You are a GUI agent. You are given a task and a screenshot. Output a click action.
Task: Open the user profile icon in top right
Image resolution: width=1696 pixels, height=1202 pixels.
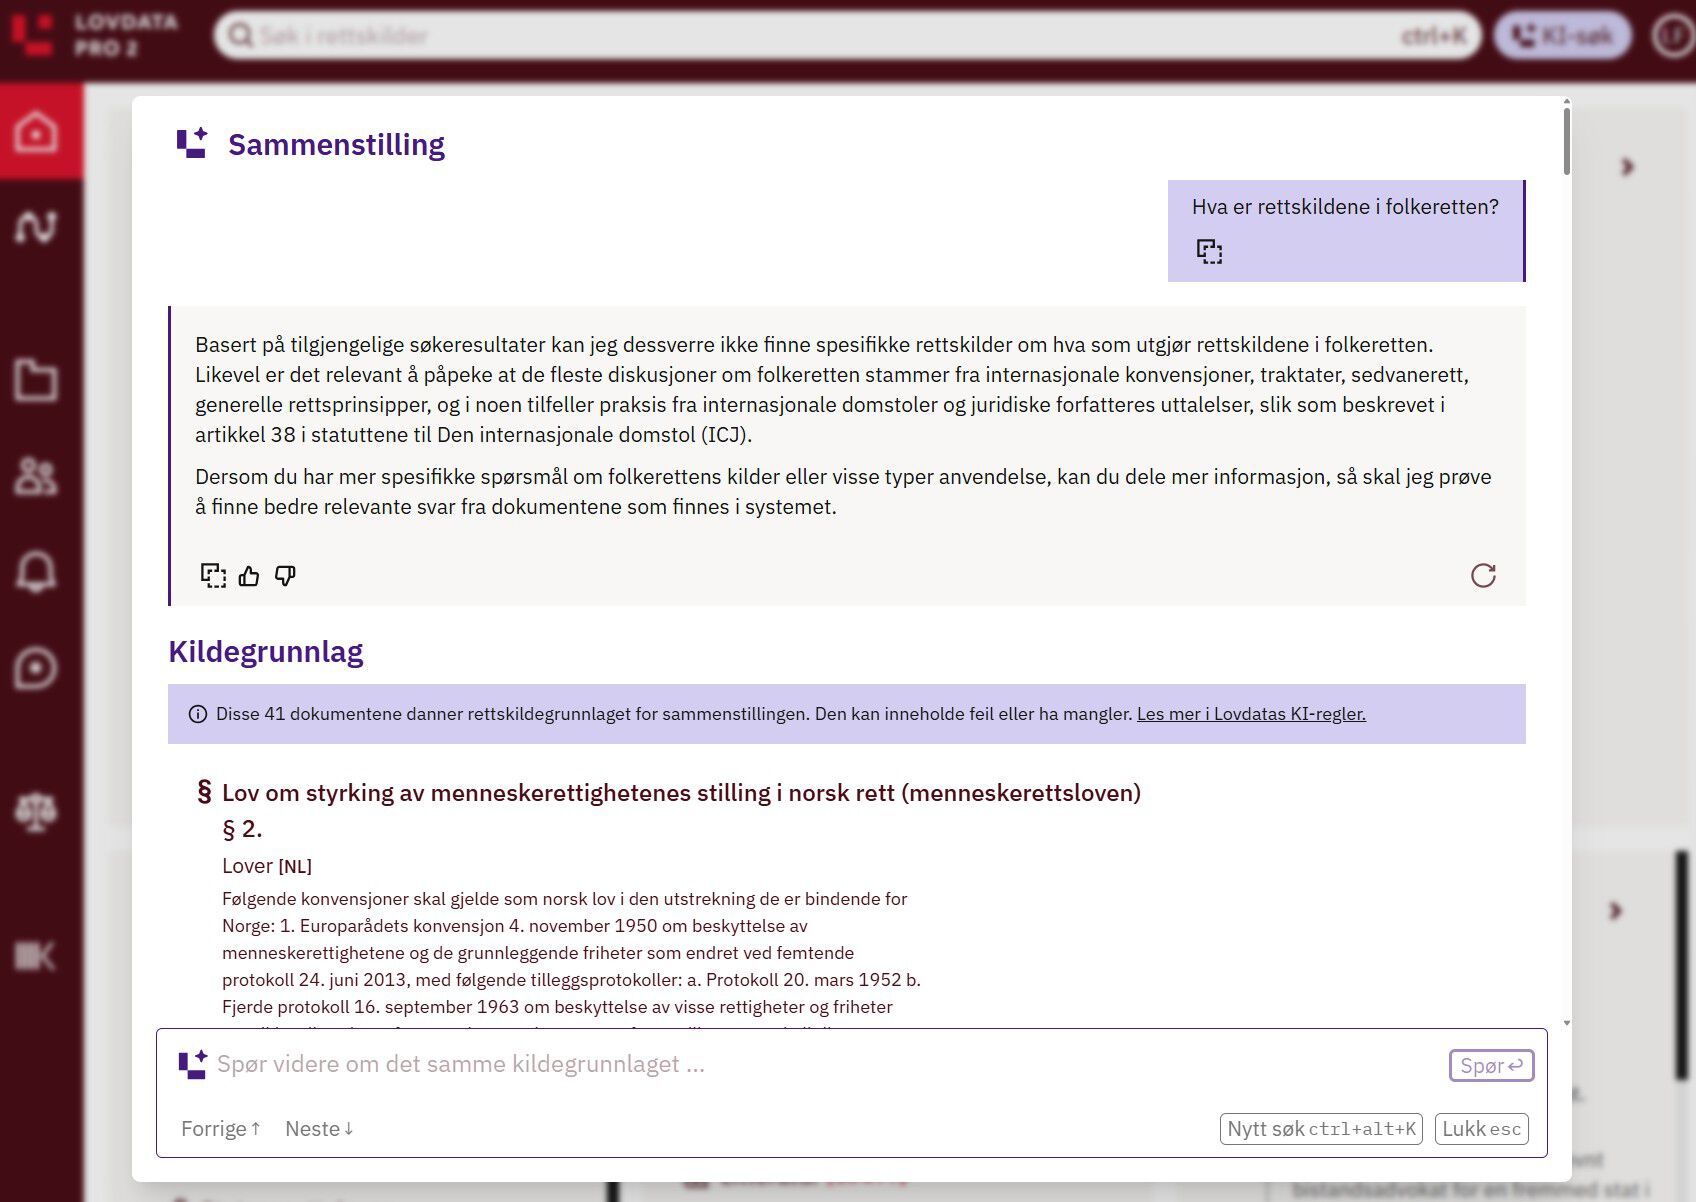(x=1673, y=36)
